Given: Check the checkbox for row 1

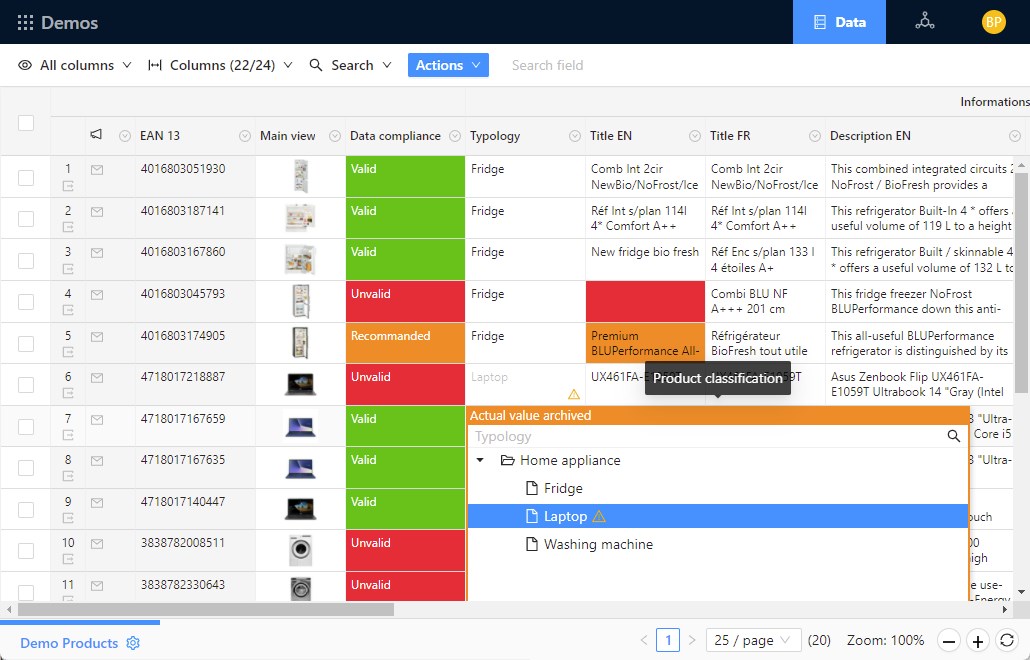Looking at the screenshot, I should (x=26, y=177).
